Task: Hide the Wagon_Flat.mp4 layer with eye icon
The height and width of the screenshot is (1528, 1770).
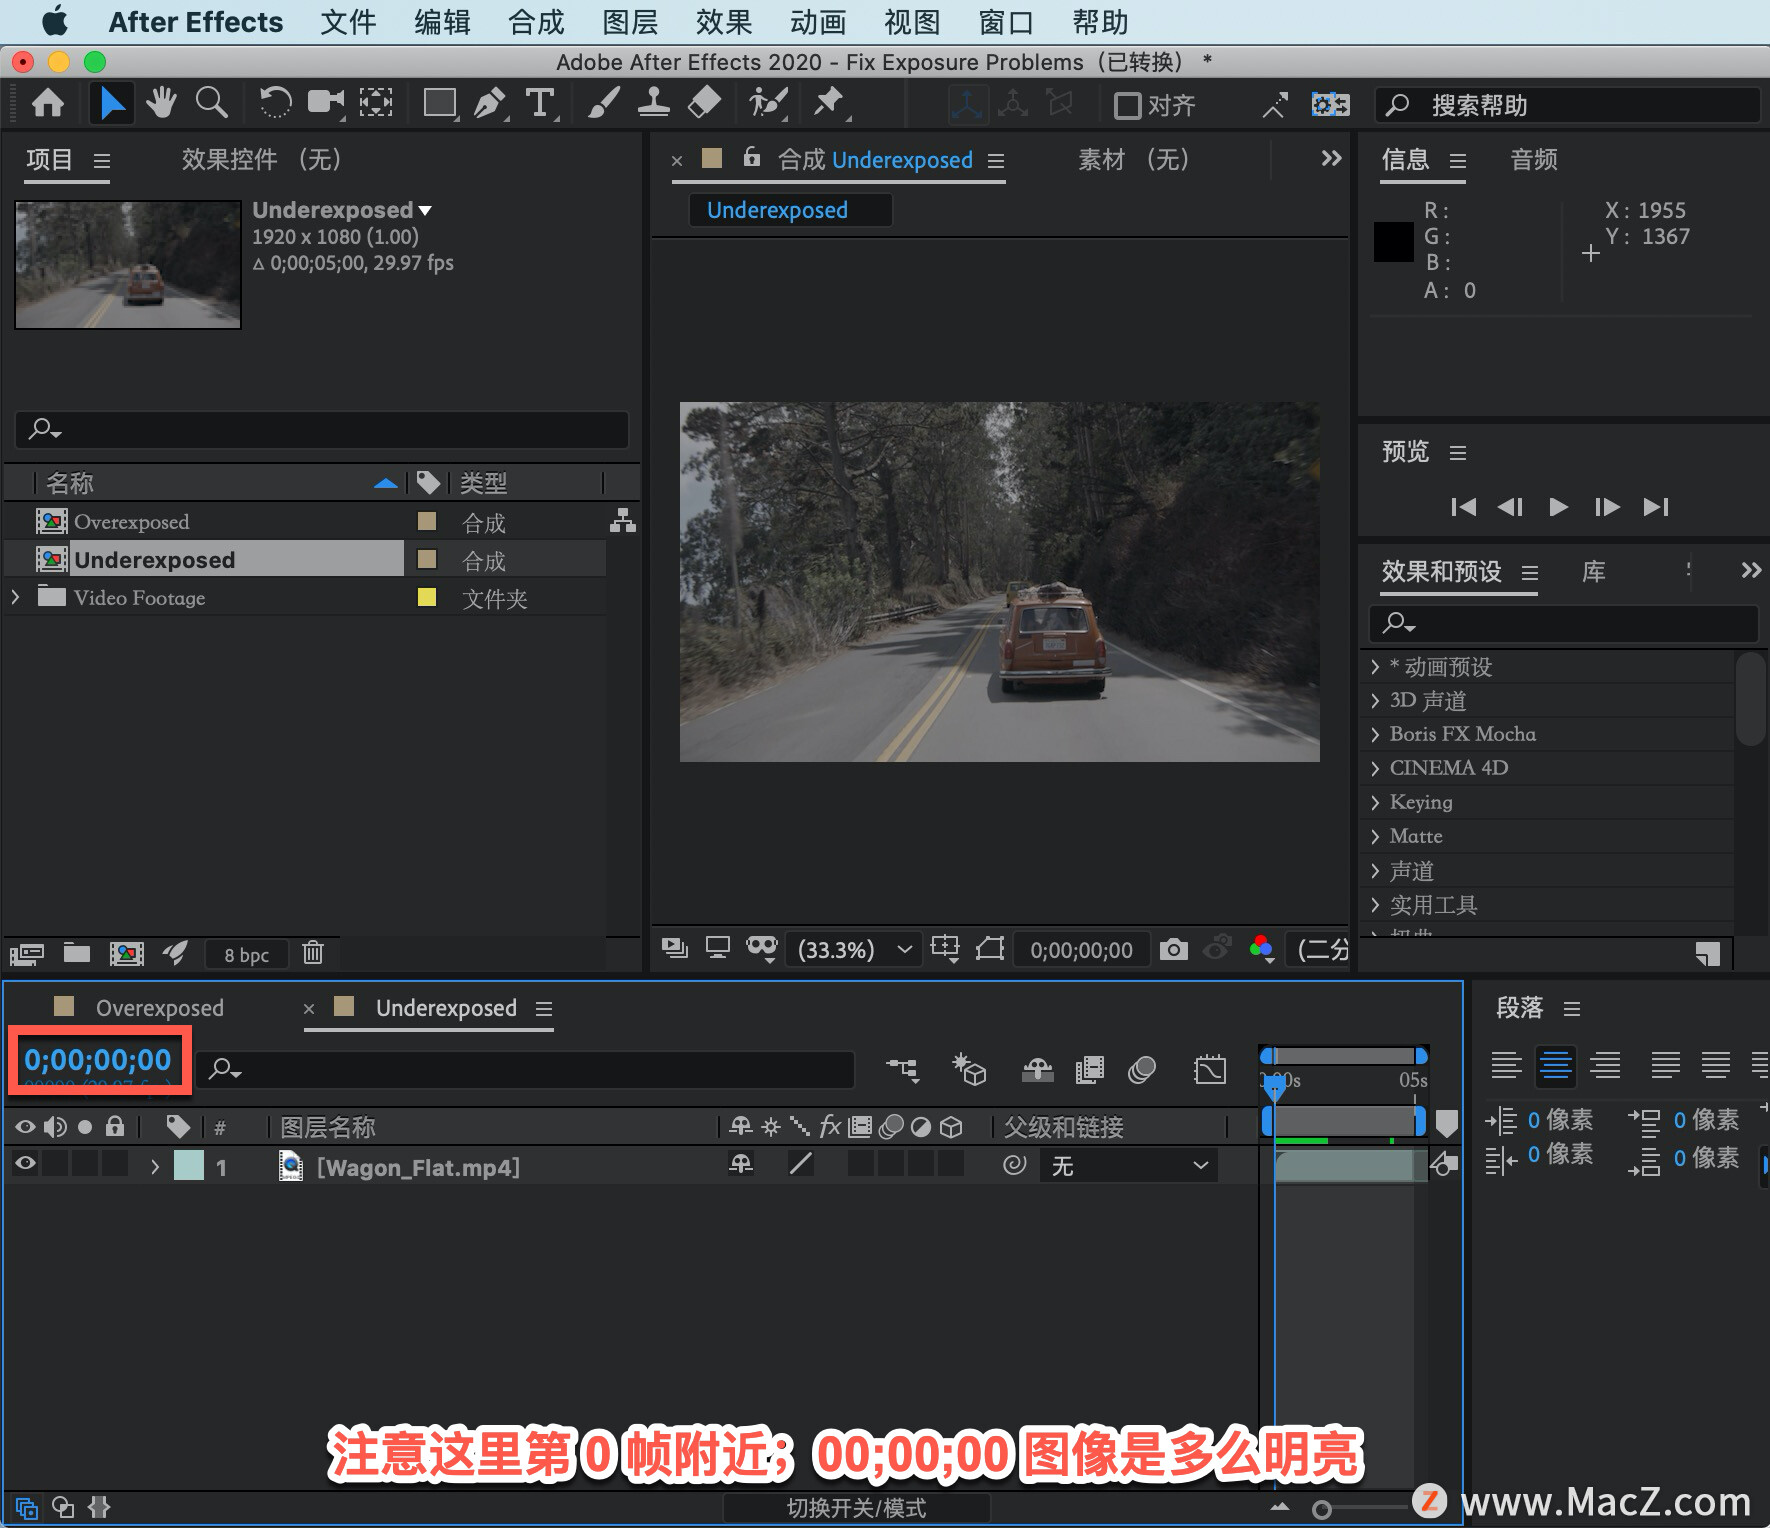Action: pyautogui.click(x=25, y=1163)
